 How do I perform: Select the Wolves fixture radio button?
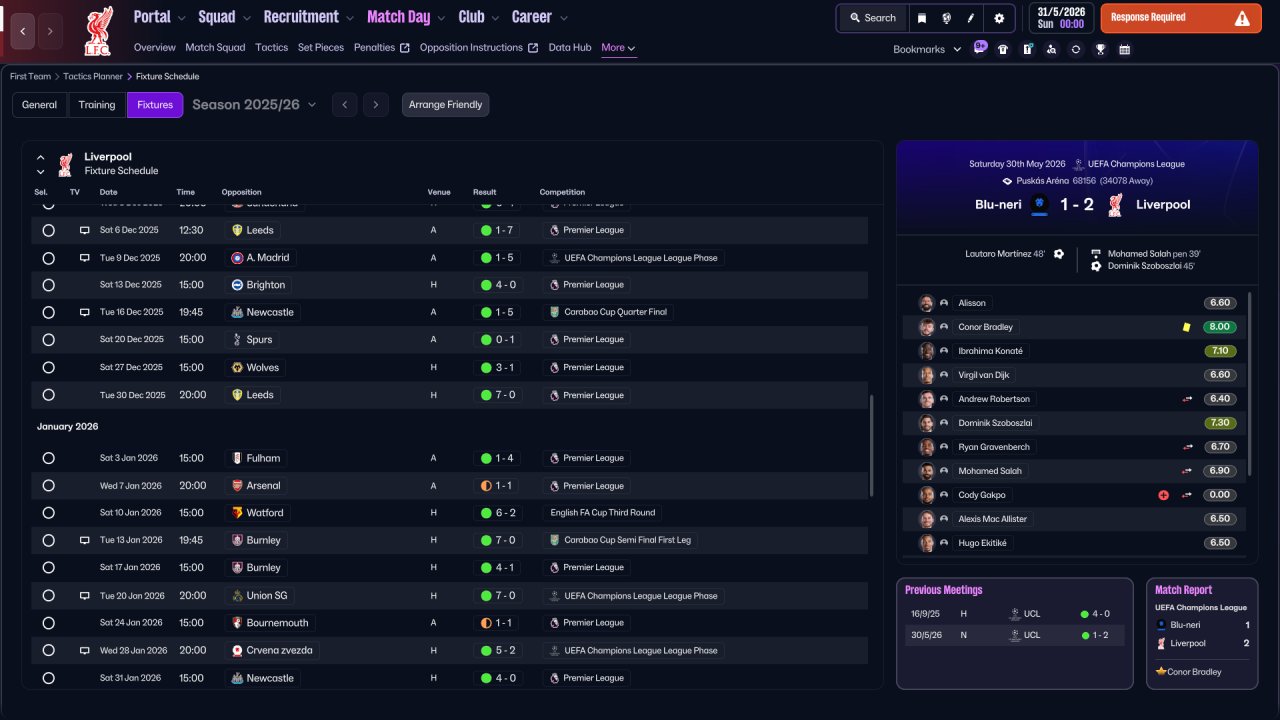click(x=48, y=367)
